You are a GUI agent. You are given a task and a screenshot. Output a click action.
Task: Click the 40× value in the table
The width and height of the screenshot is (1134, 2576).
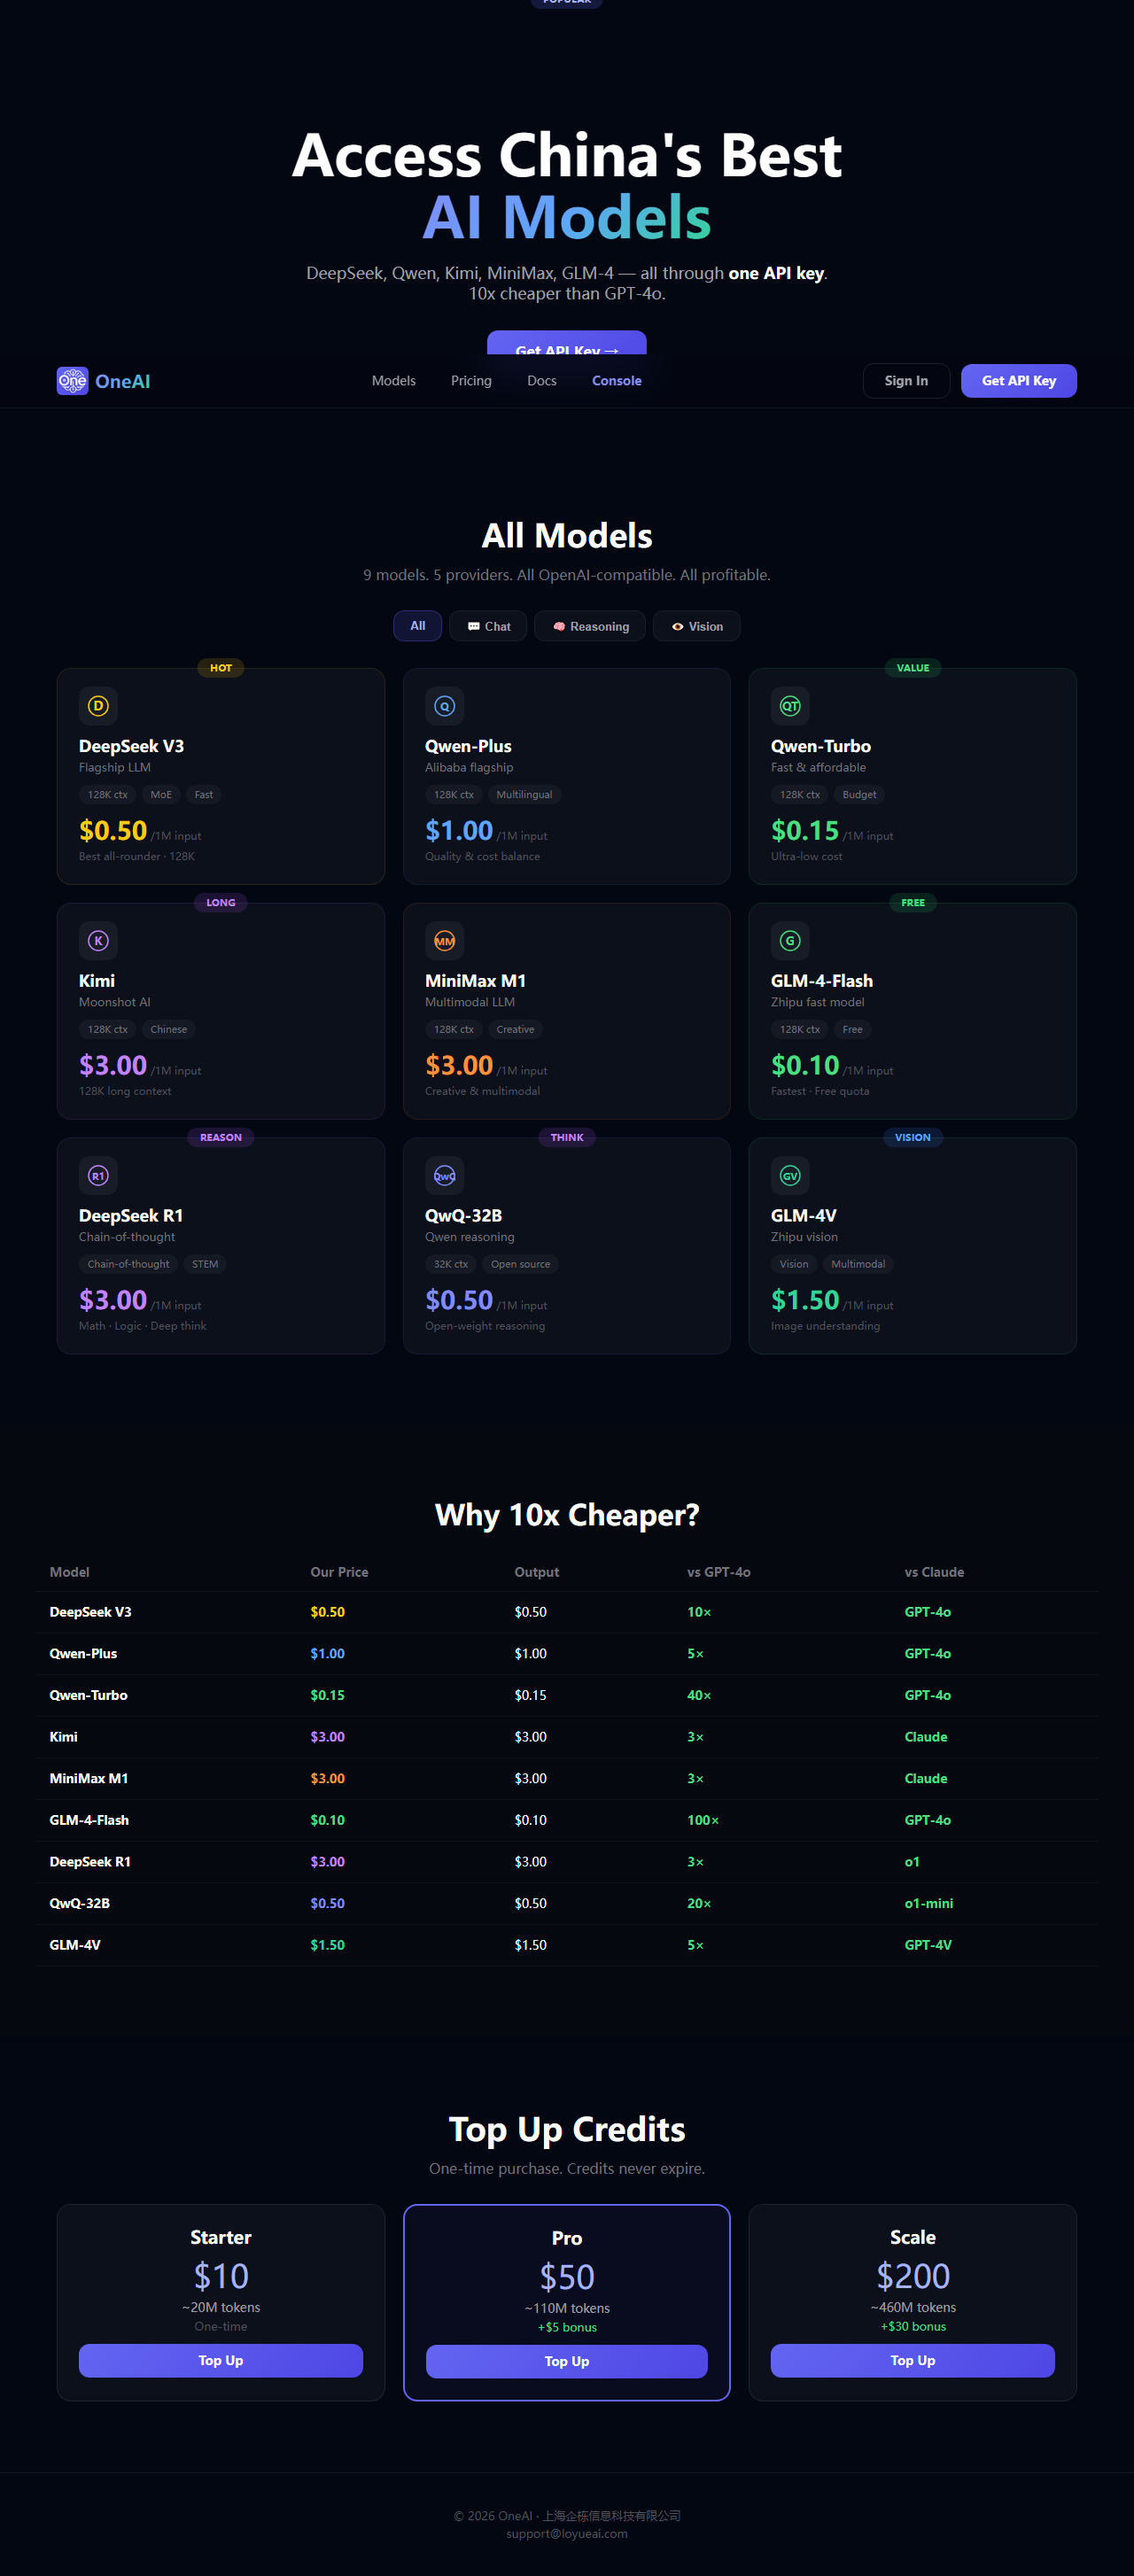[699, 1695]
